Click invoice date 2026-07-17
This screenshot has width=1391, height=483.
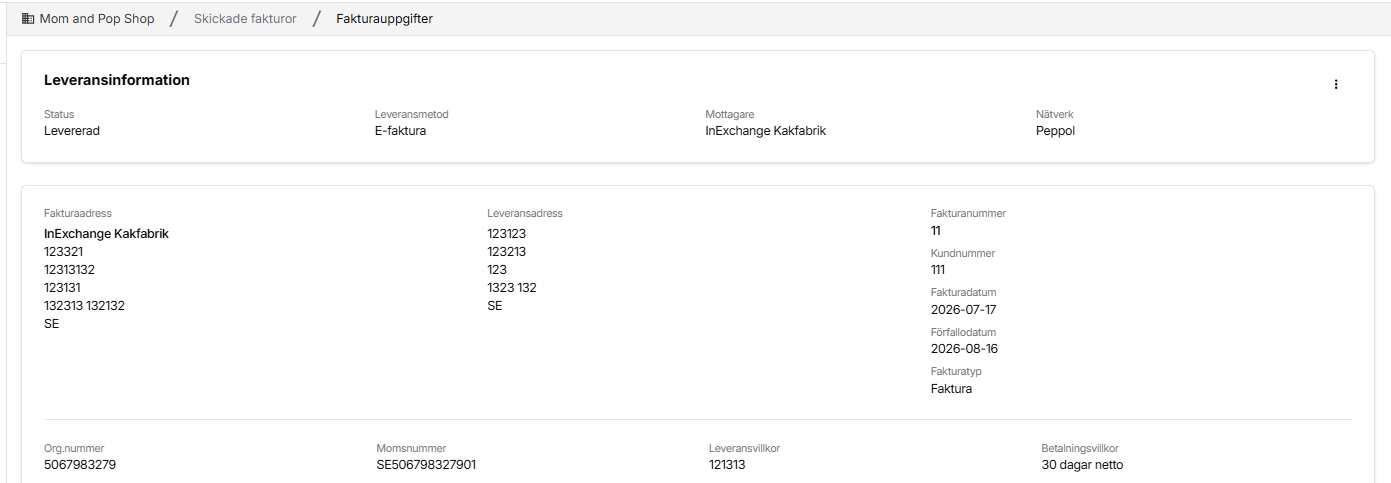click(x=964, y=309)
